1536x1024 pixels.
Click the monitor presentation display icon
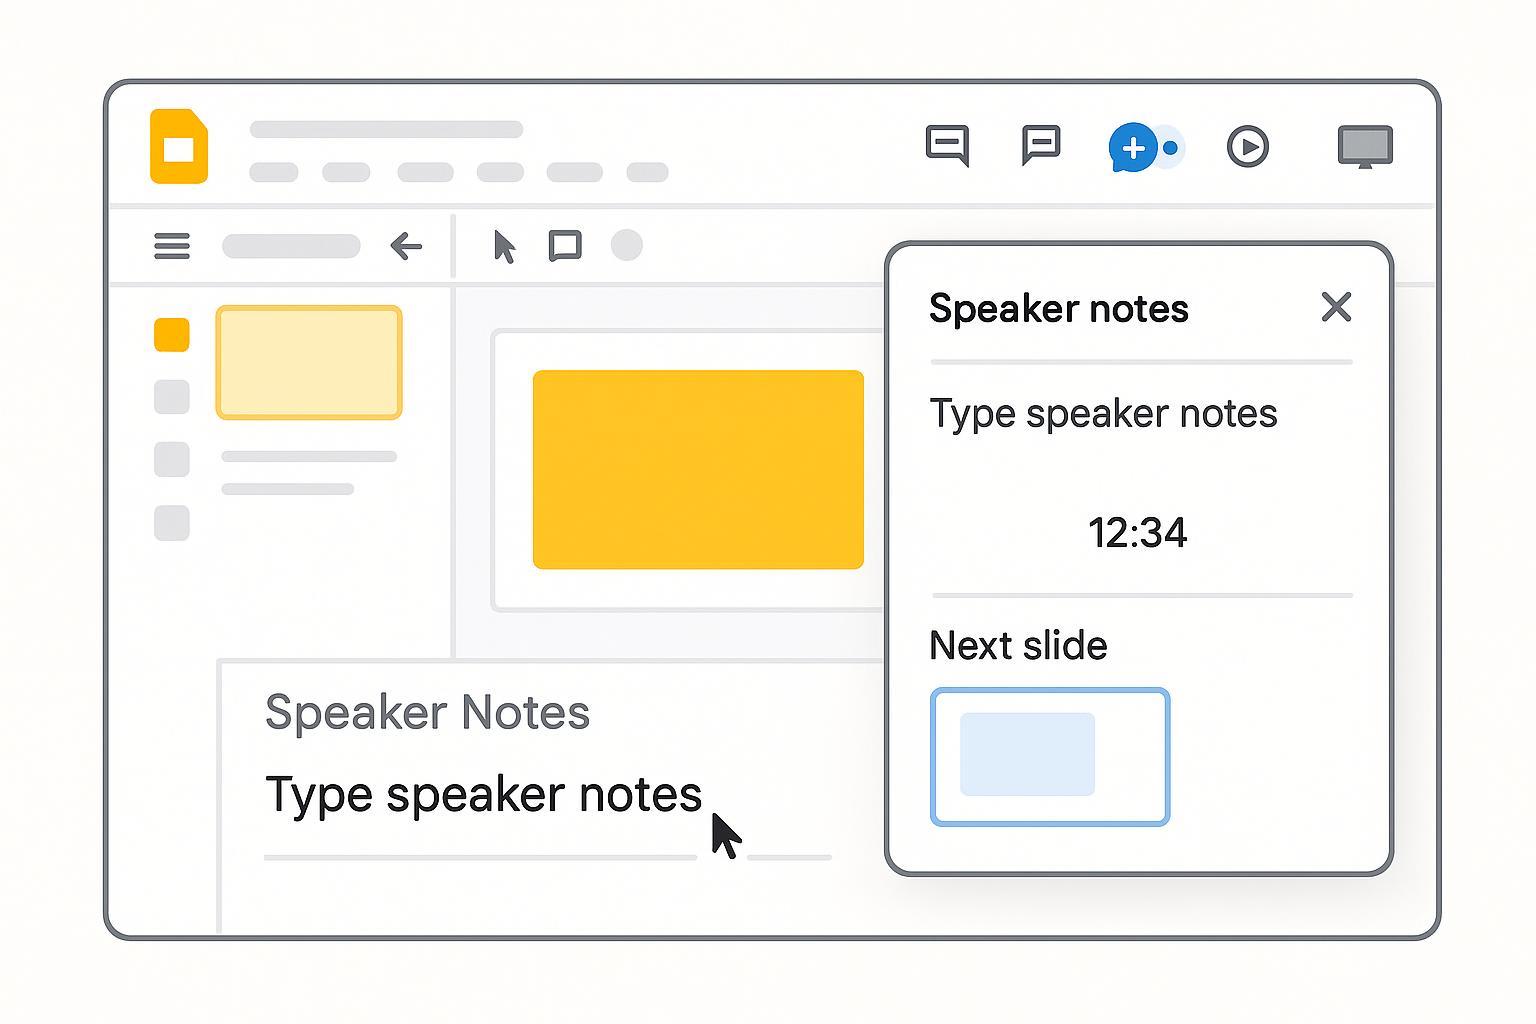pos(1365,146)
